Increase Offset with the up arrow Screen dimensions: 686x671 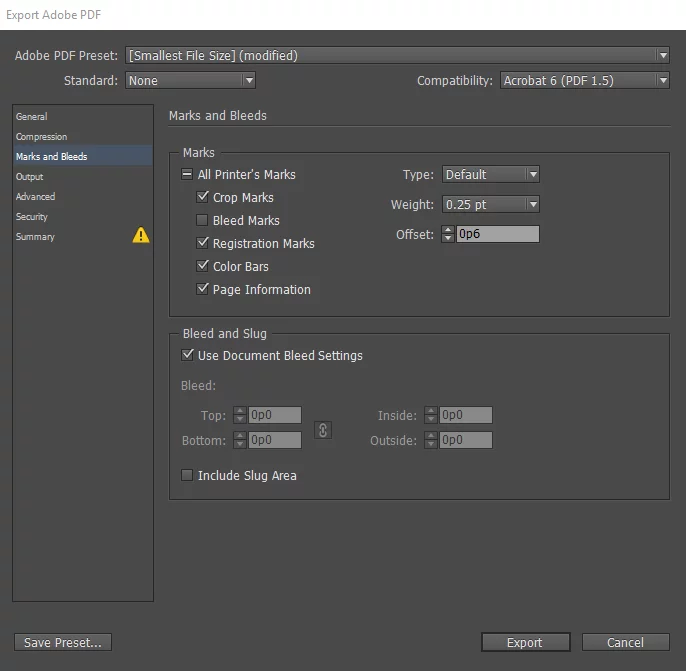click(x=448, y=230)
